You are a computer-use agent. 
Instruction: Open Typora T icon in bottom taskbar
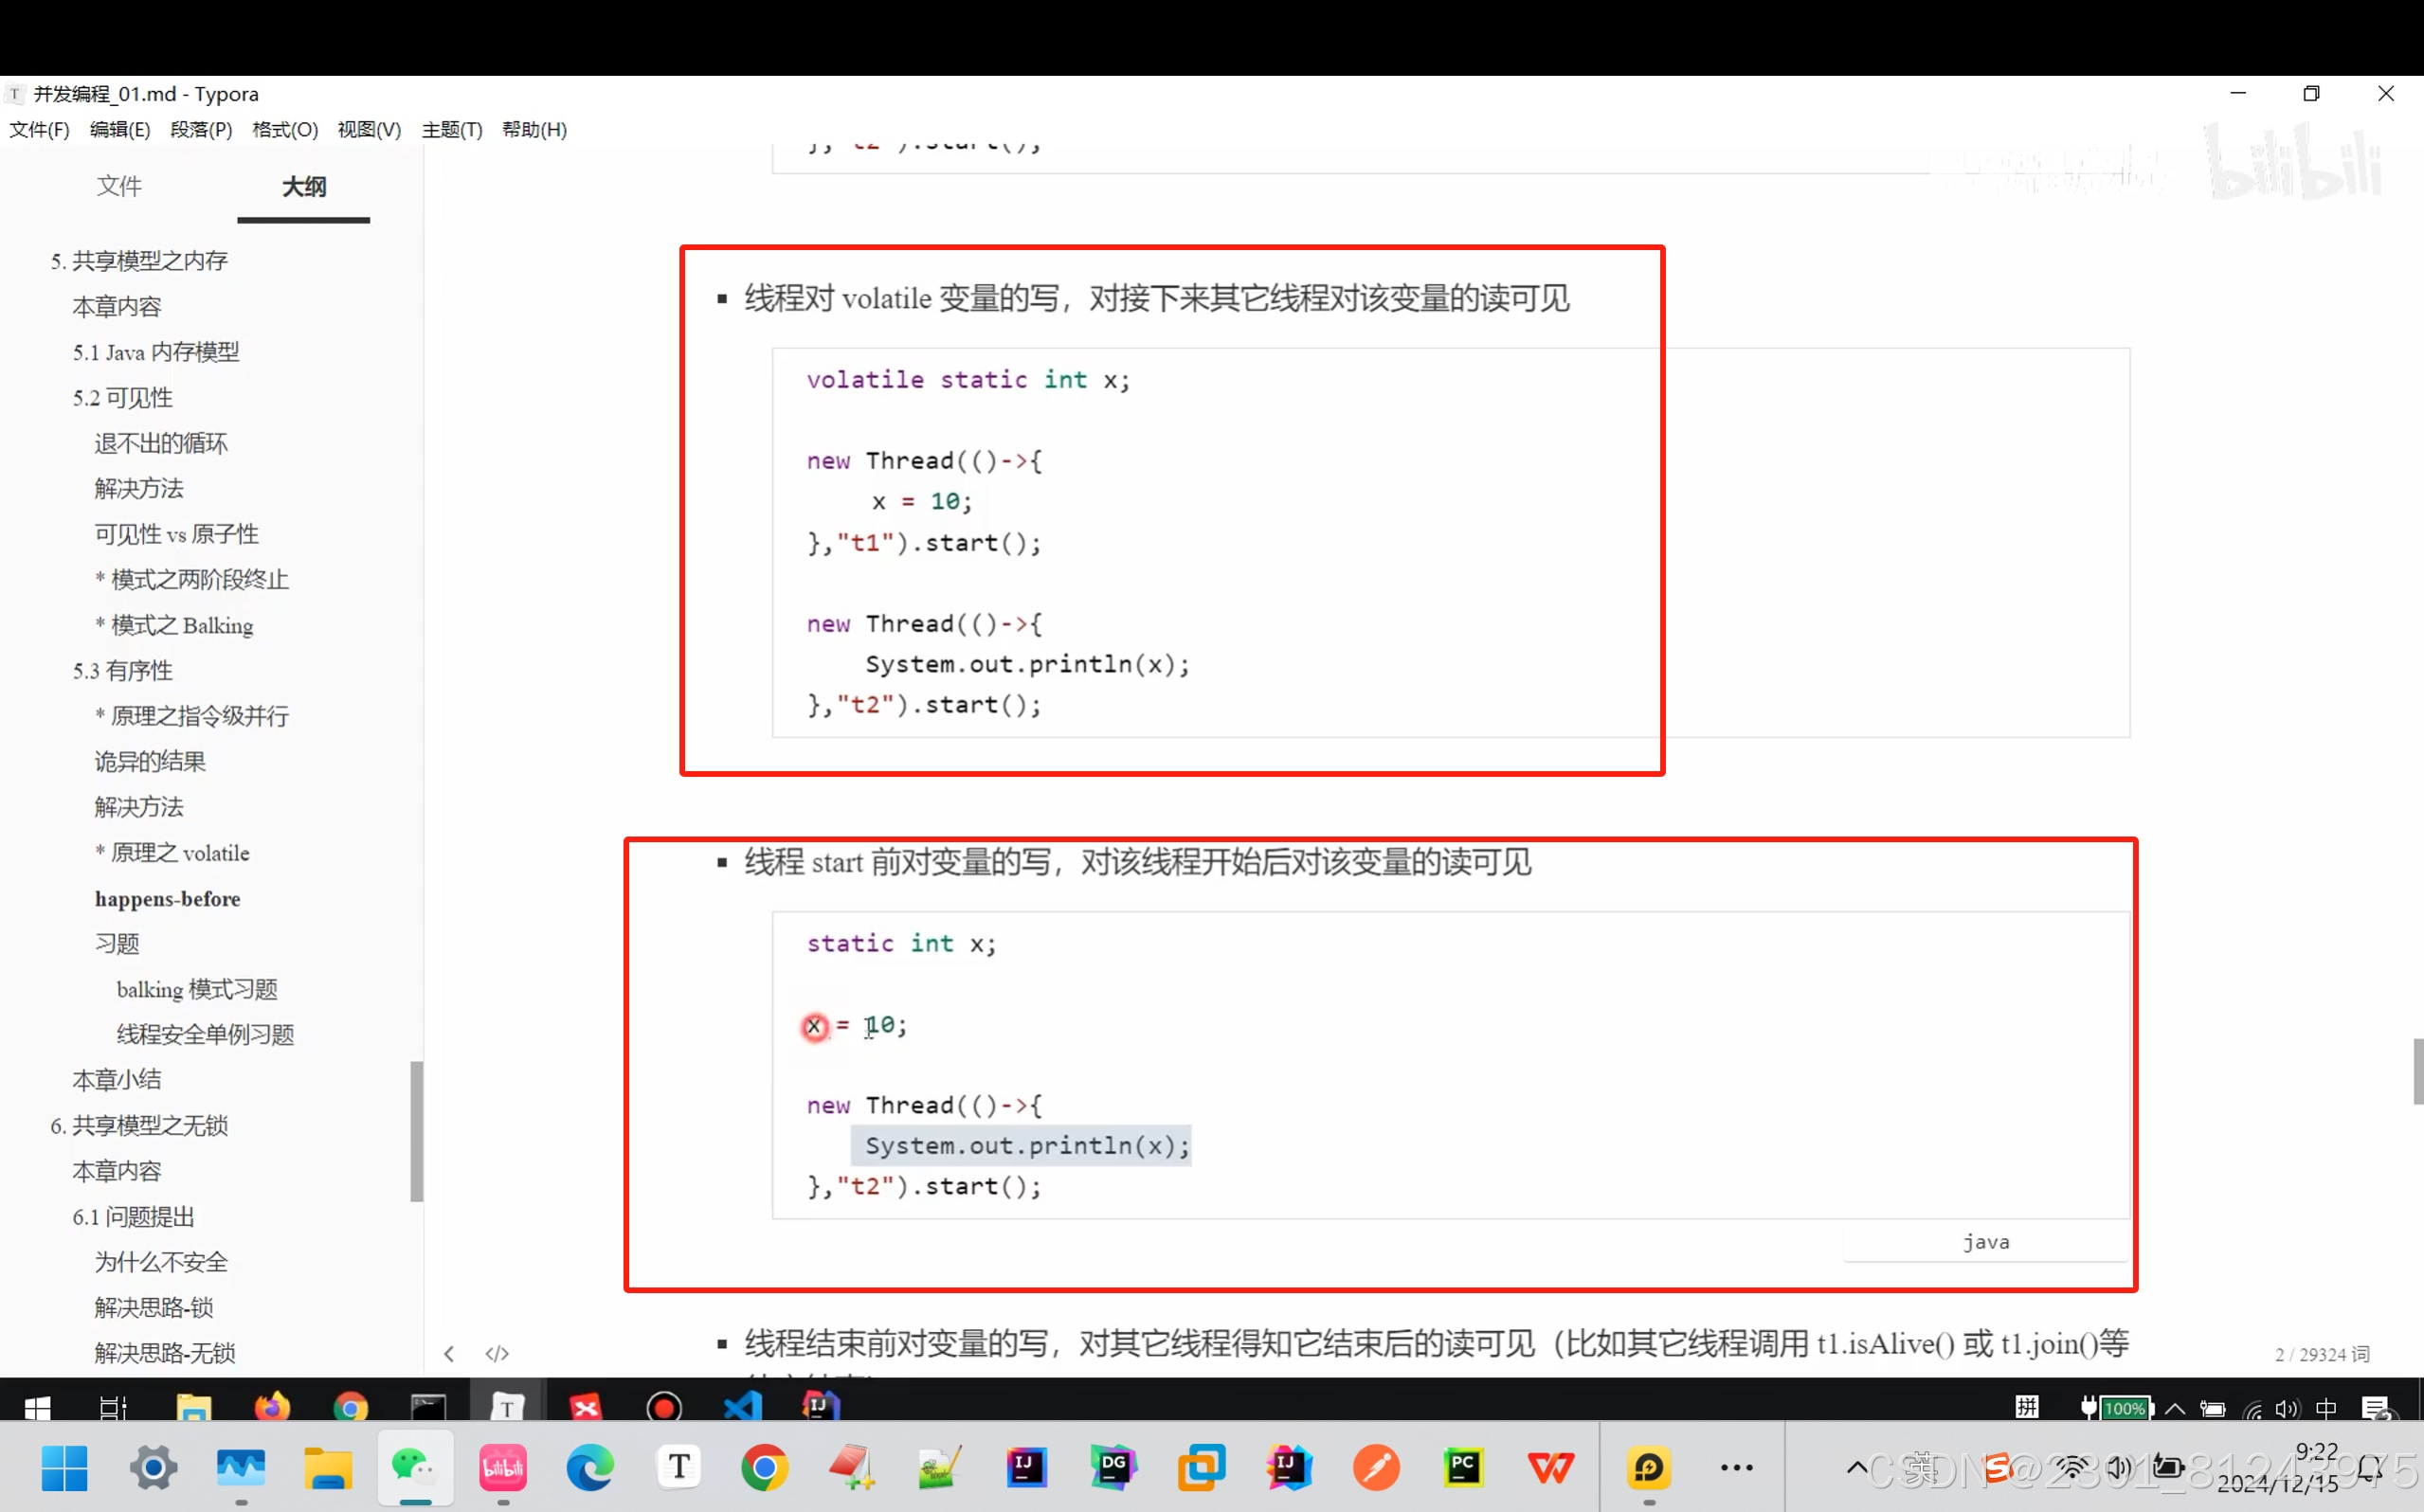(x=679, y=1467)
